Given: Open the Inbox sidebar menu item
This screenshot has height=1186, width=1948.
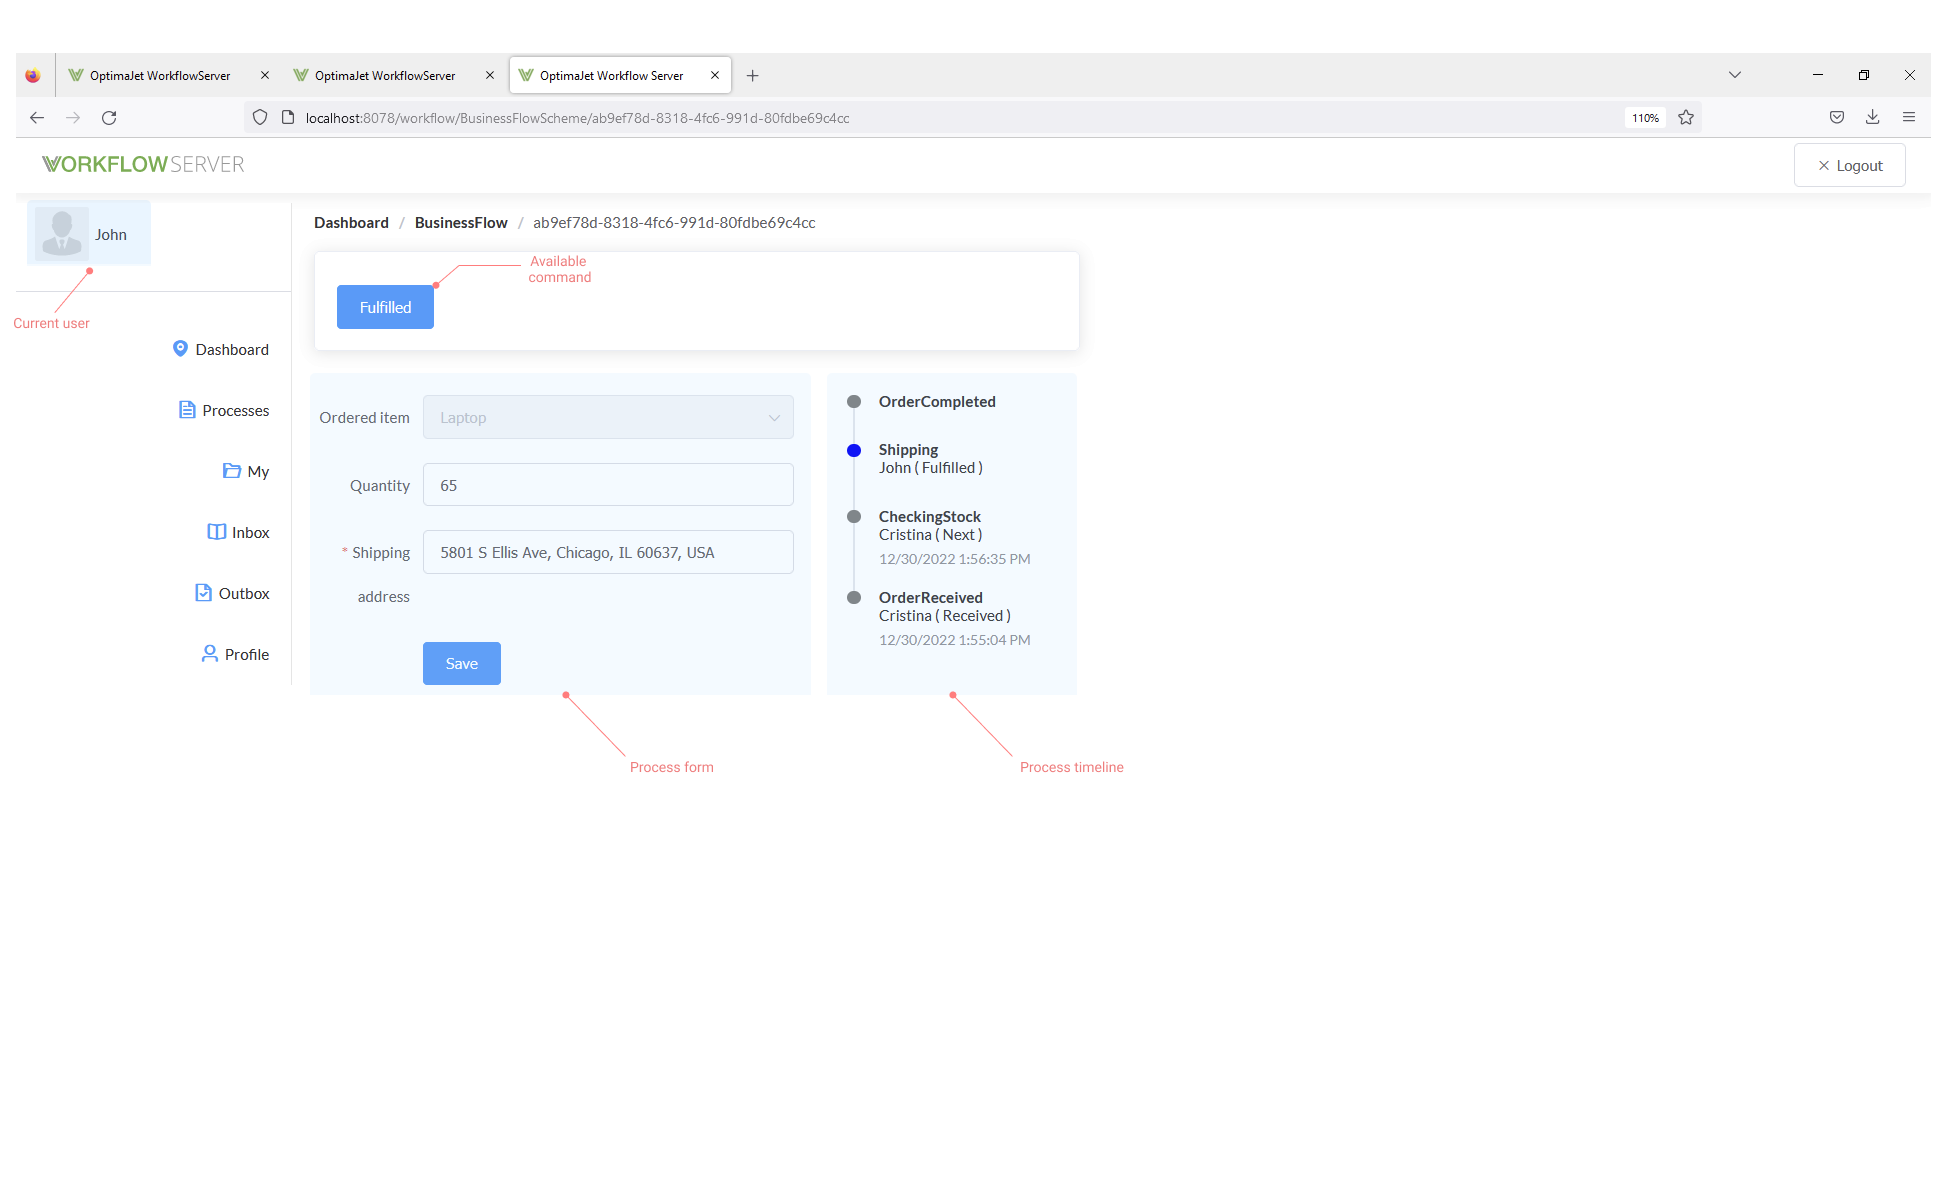Looking at the screenshot, I should (x=239, y=532).
